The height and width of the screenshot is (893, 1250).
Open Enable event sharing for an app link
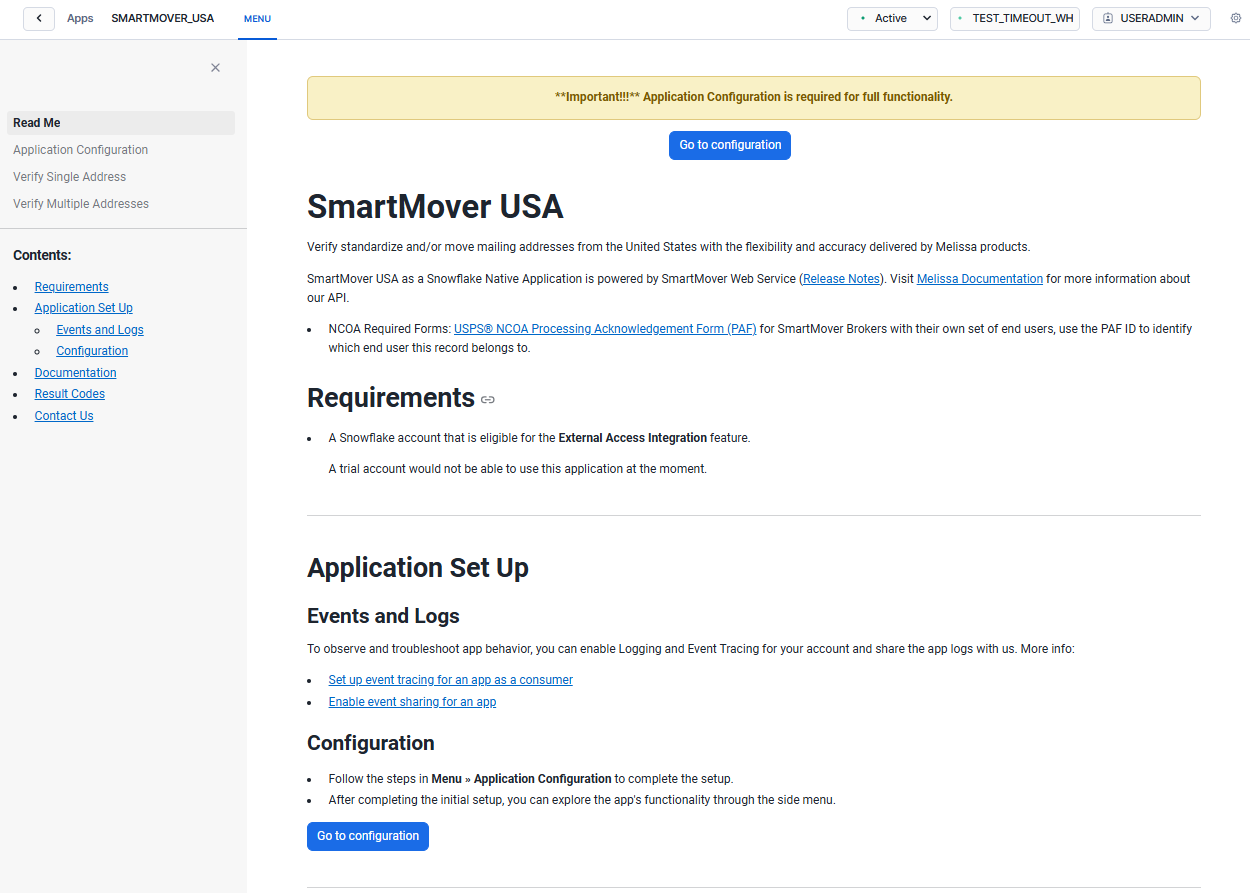pyautogui.click(x=412, y=702)
